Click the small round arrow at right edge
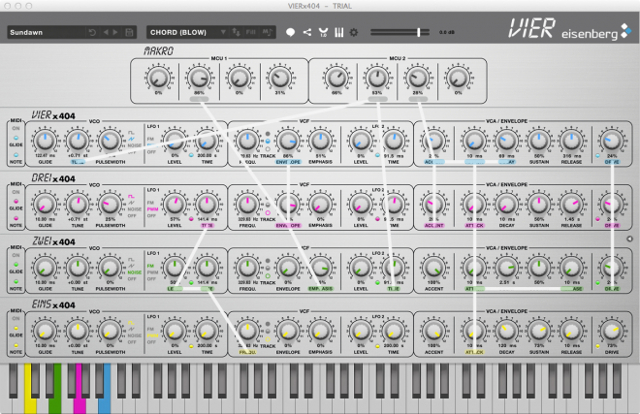Screen dimensions: 640x414 (x=630, y=239)
